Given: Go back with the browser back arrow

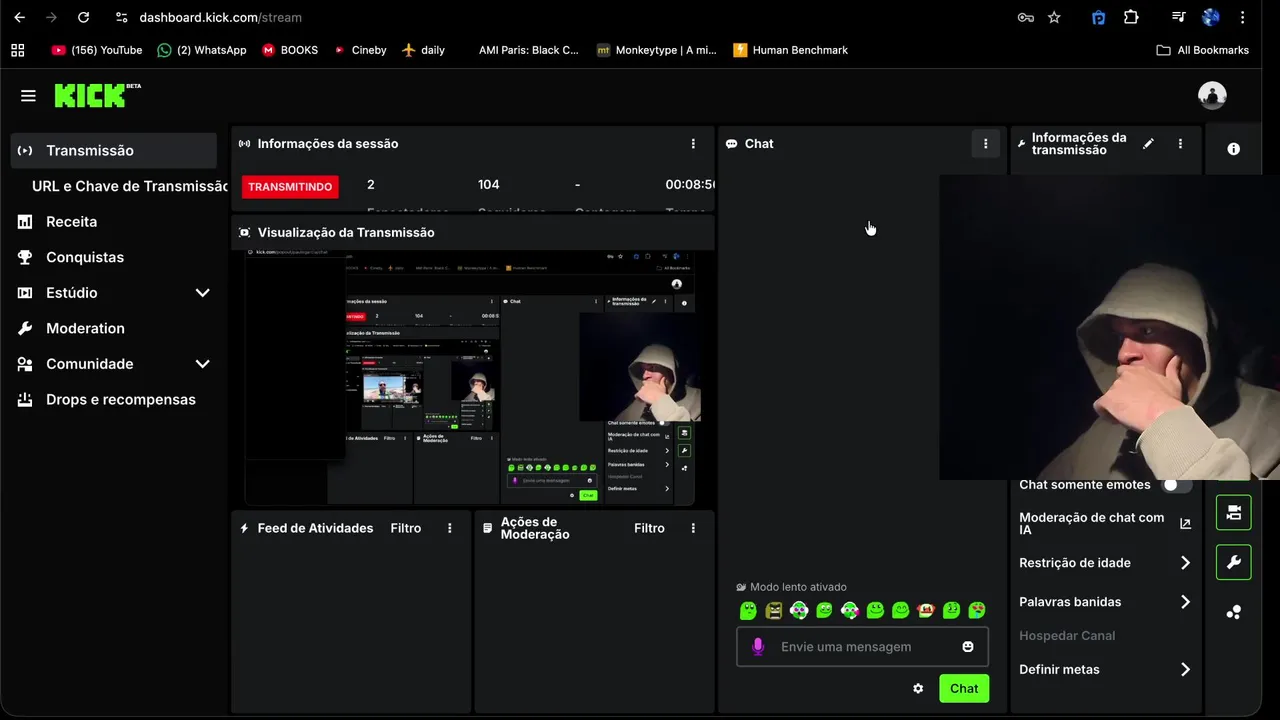Looking at the screenshot, I should (19, 17).
